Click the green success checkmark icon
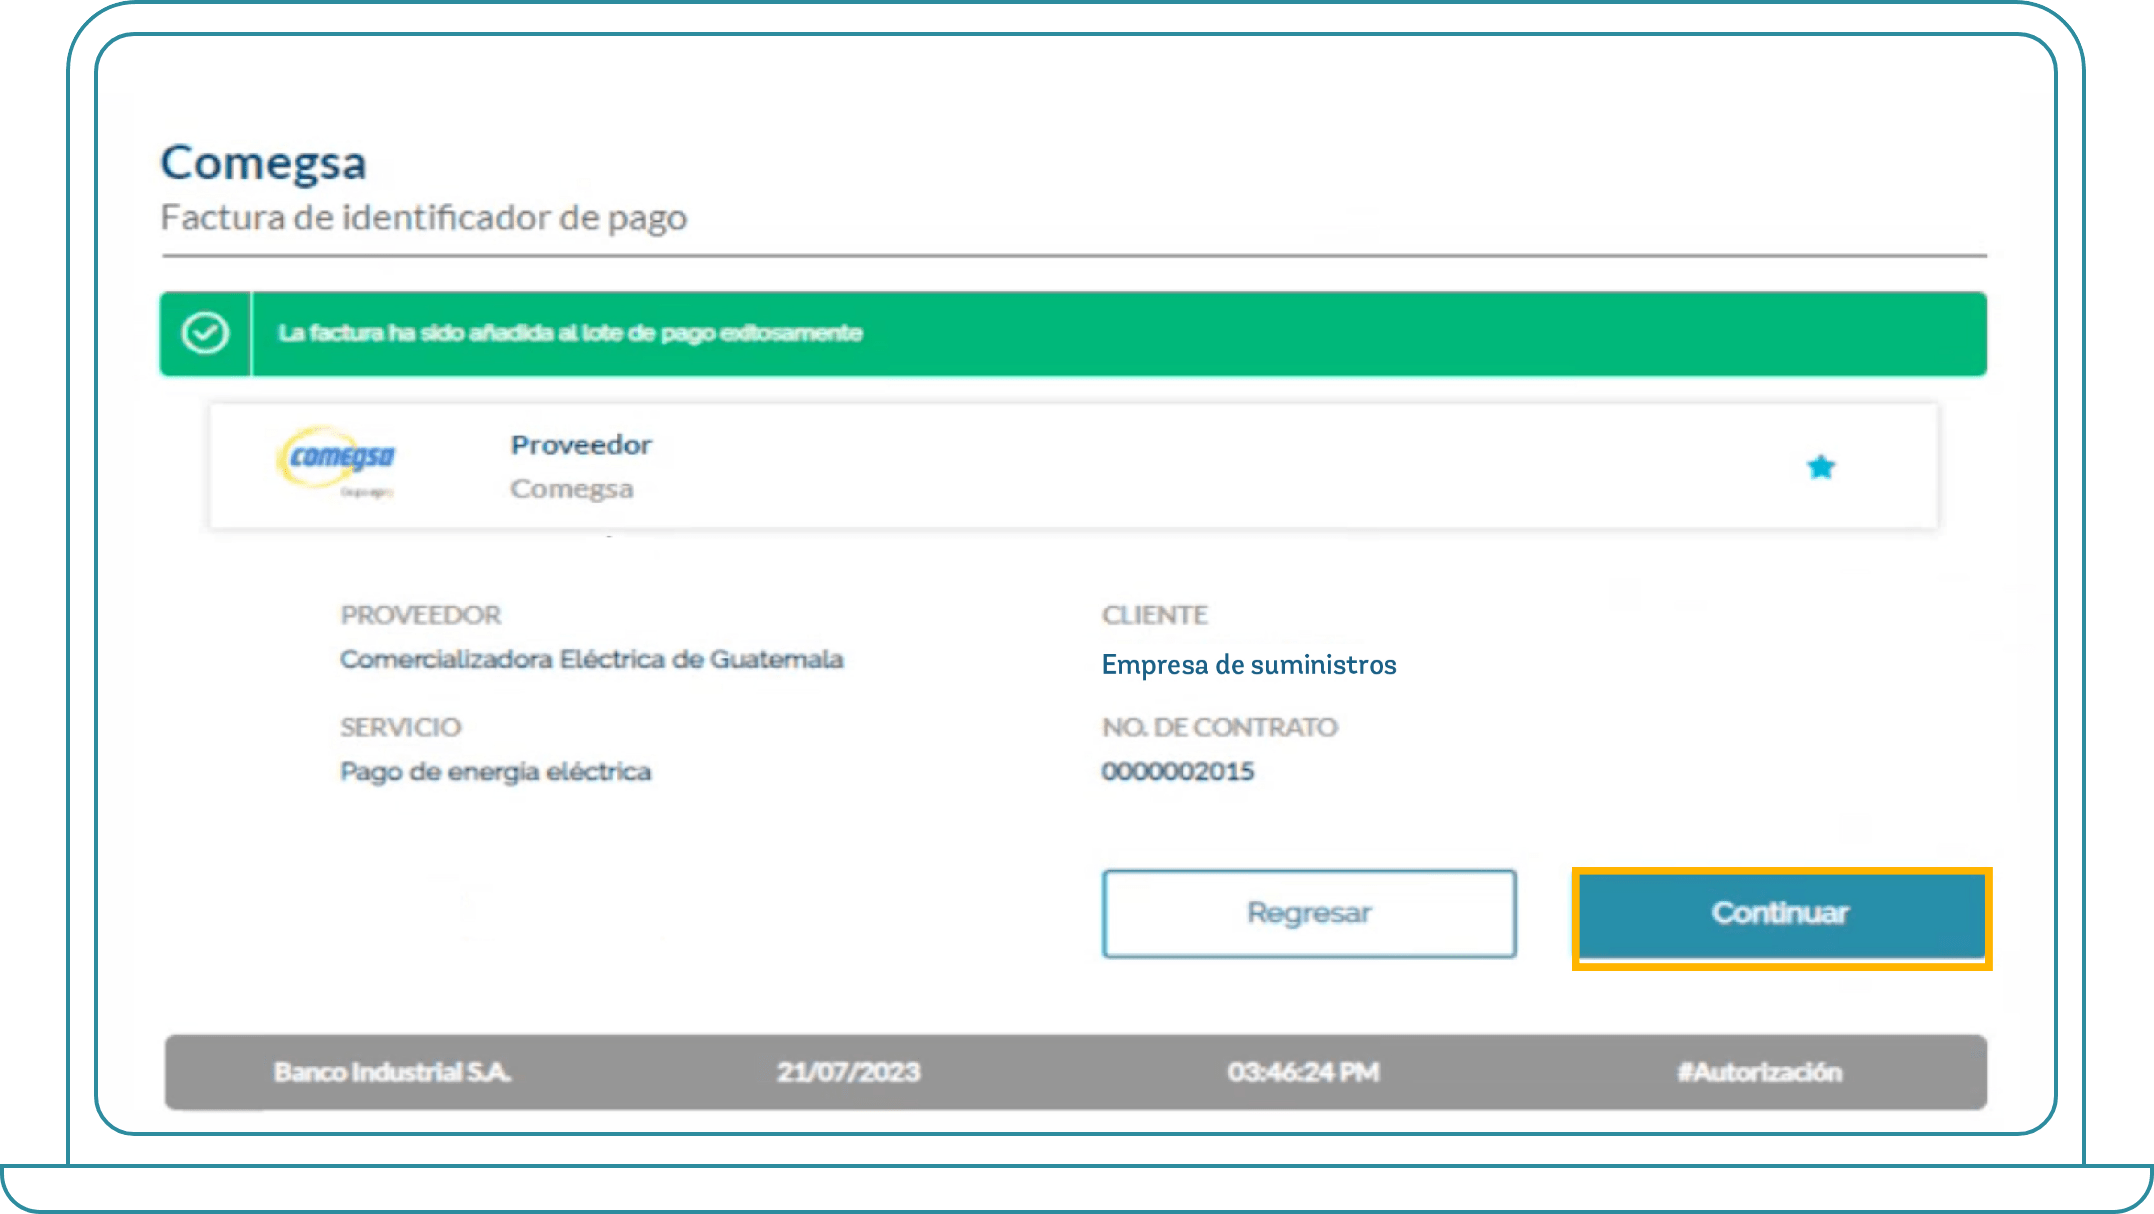This screenshot has width=2154, height=1214. [x=205, y=333]
